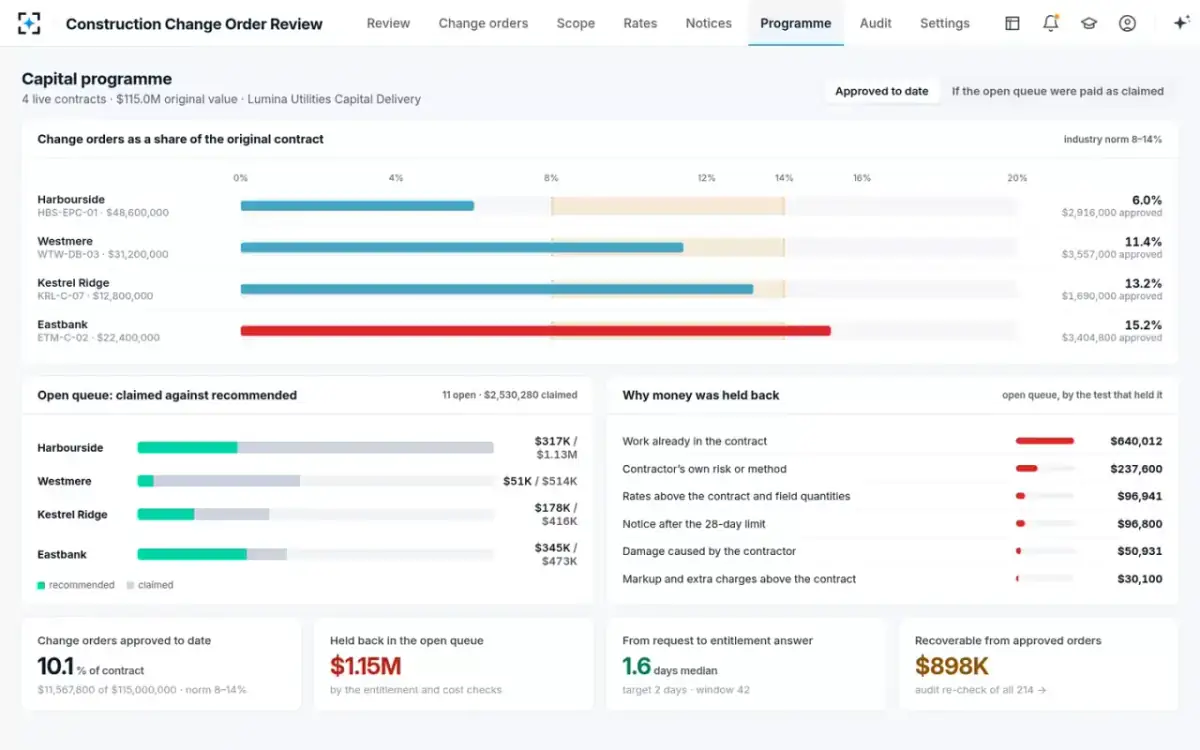Follow the 'audit re-check of all 214' link

pyautogui.click(x=980, y=690)
